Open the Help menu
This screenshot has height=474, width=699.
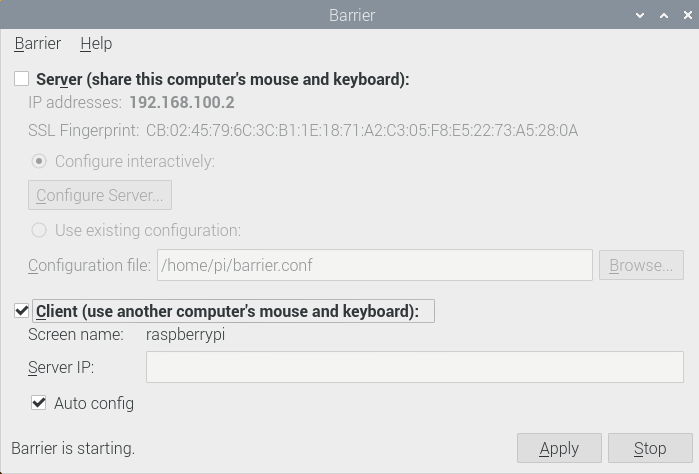point(96,44)
